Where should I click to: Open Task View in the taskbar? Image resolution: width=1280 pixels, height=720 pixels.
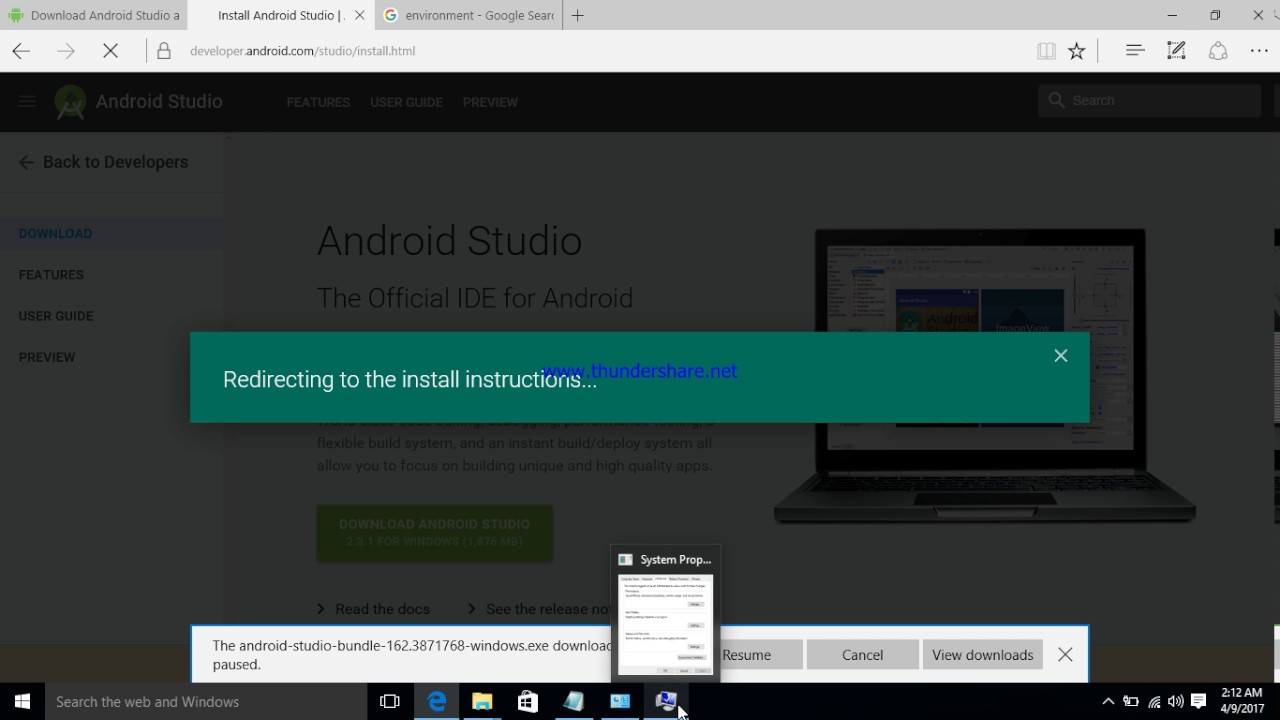(x=390, y=702)
